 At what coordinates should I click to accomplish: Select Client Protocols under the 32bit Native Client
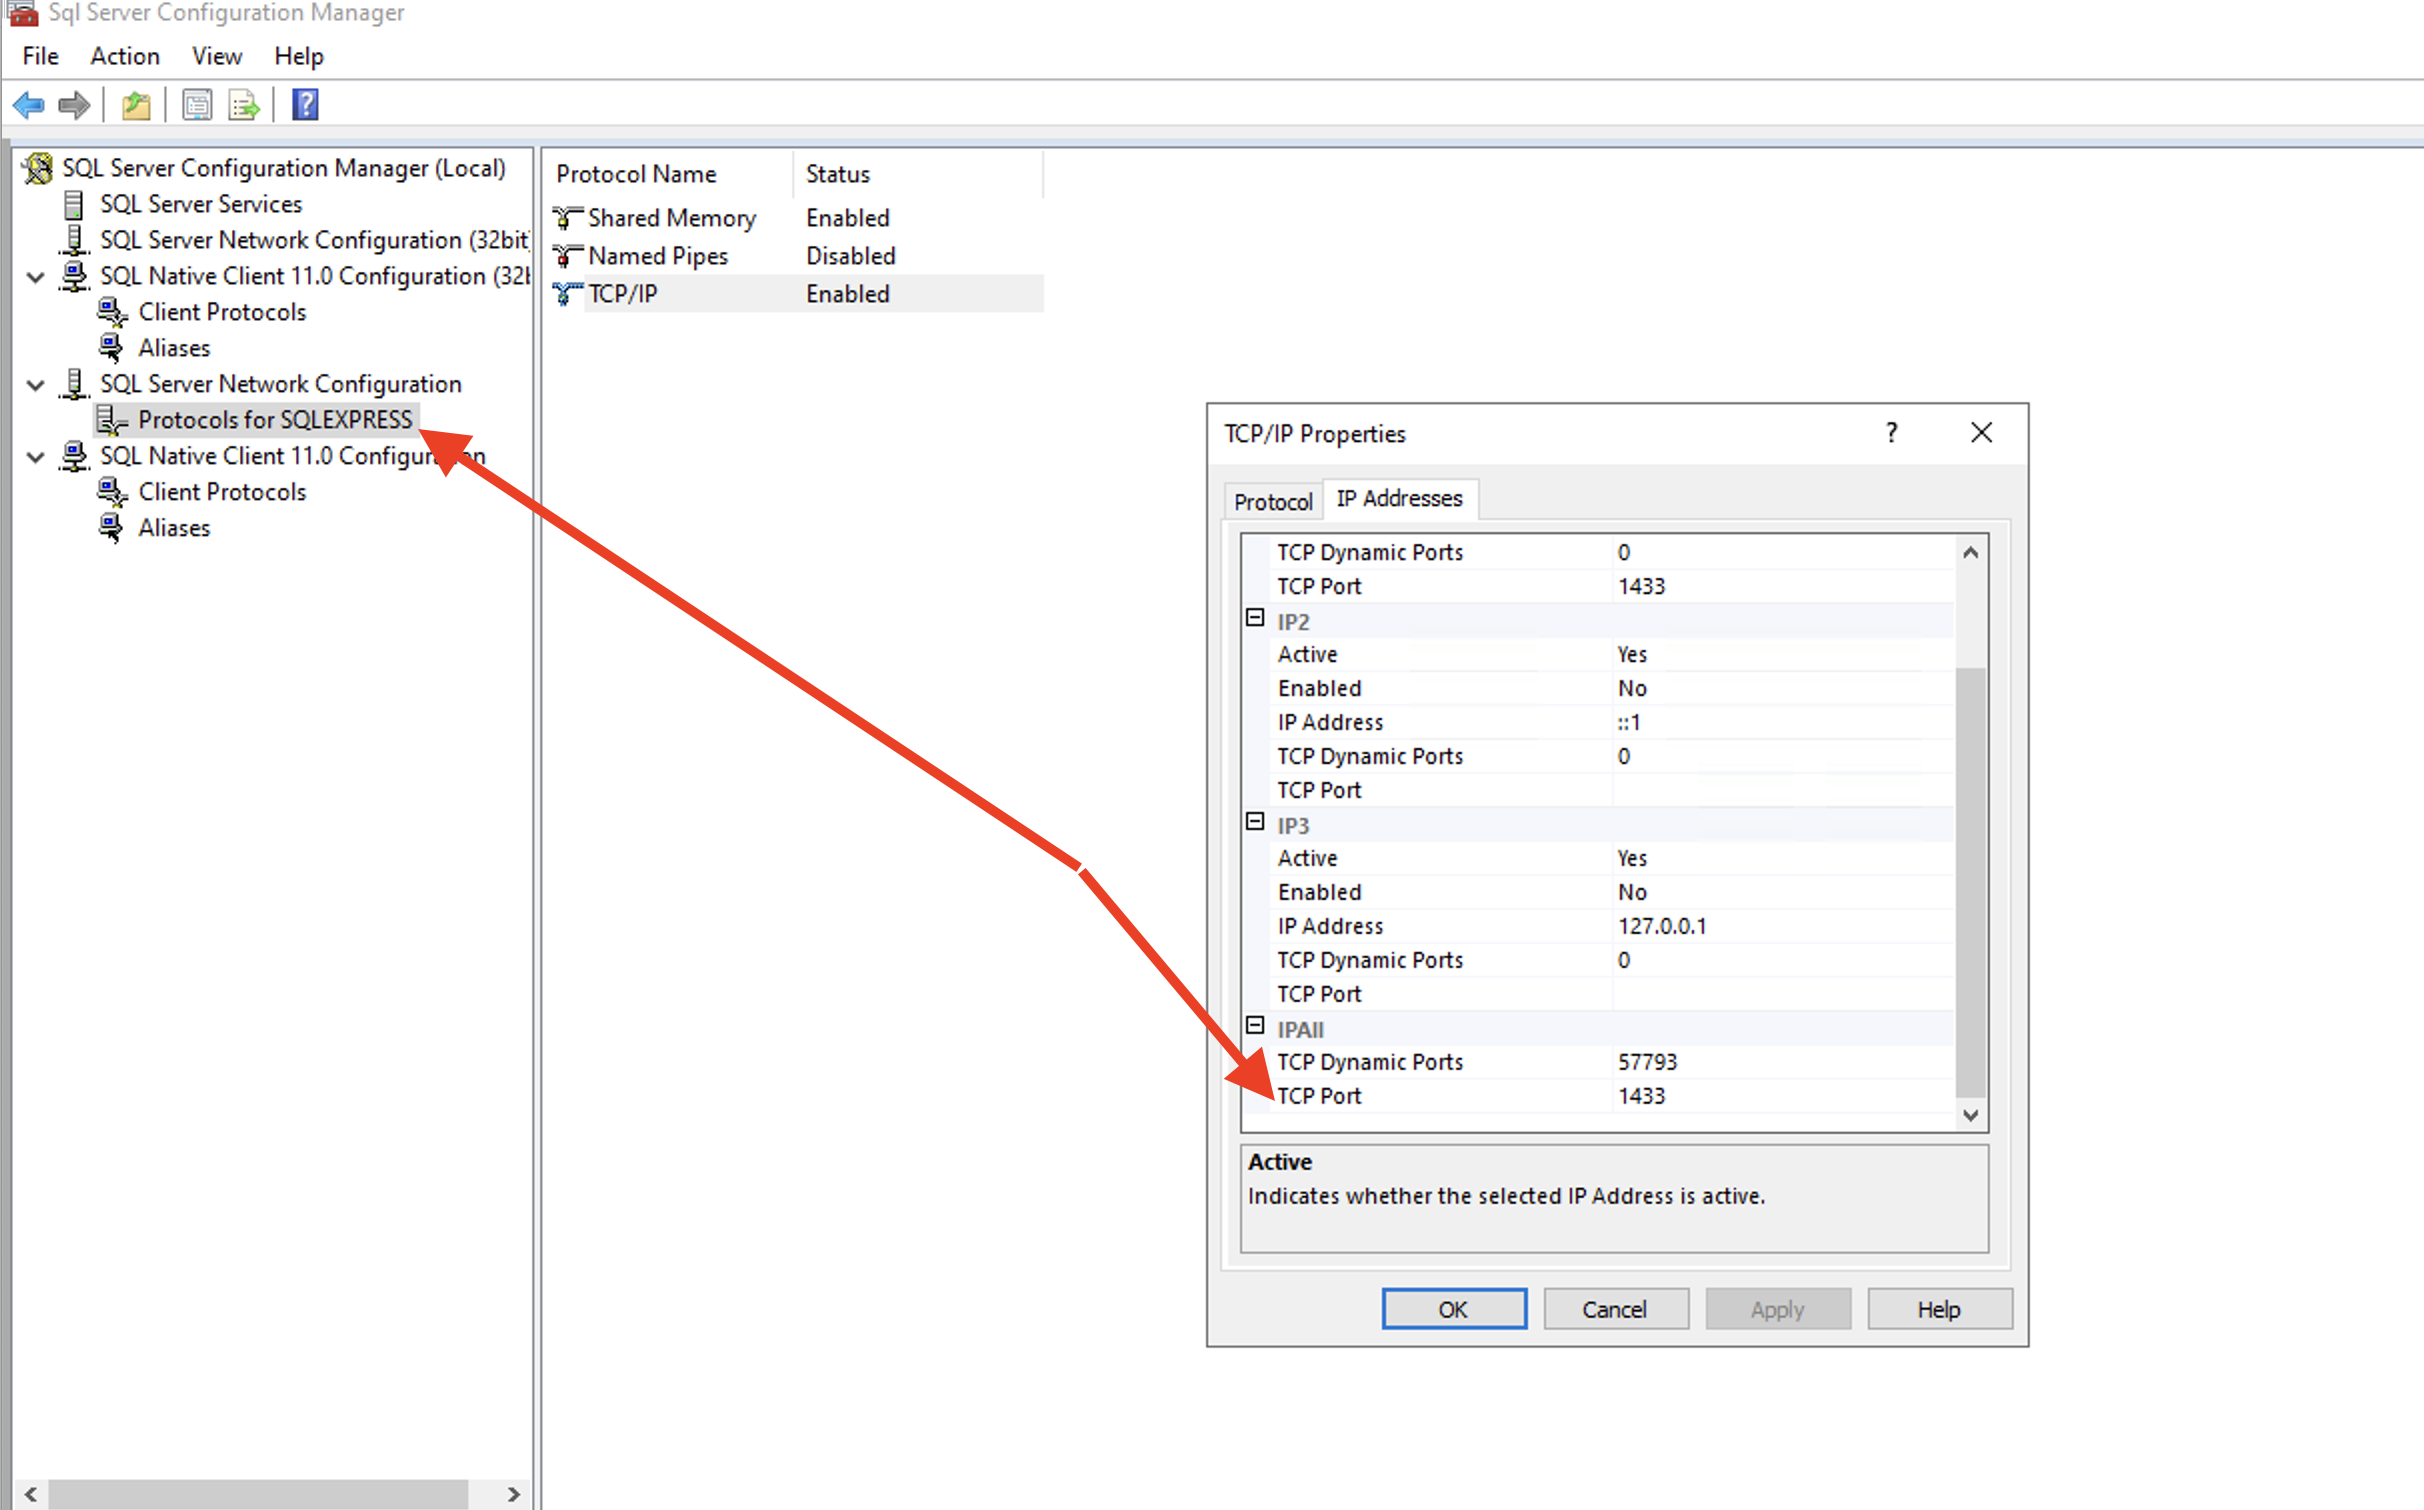click(x=222, y=312)
